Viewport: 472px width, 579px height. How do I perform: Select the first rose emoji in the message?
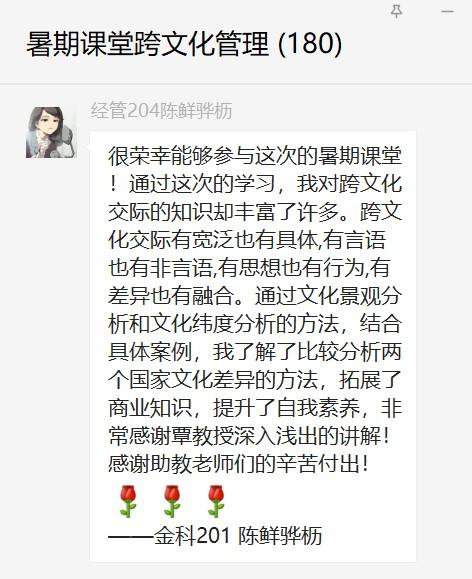128,501
